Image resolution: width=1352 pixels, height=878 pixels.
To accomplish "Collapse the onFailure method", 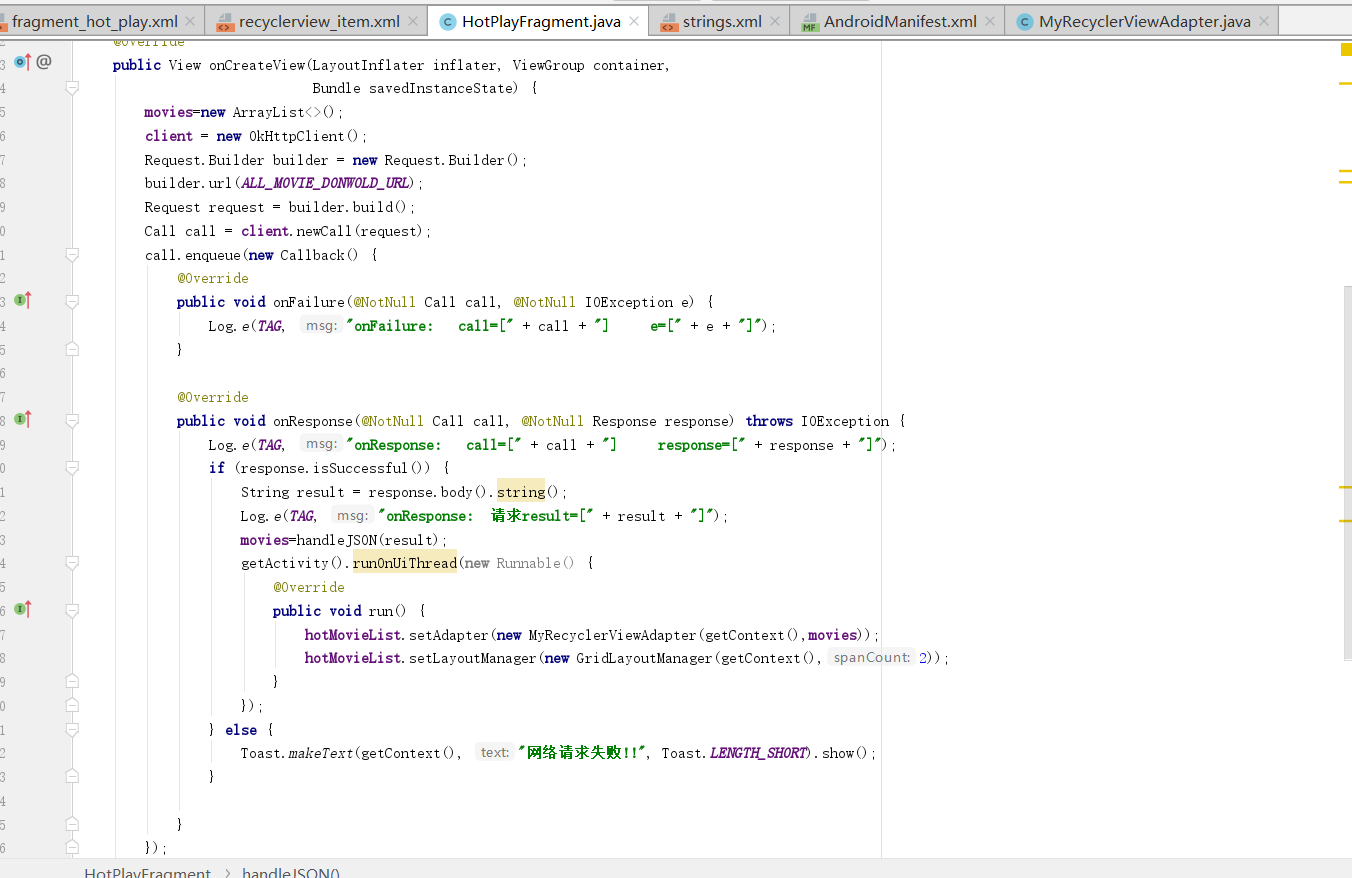I will coord(72,302).
